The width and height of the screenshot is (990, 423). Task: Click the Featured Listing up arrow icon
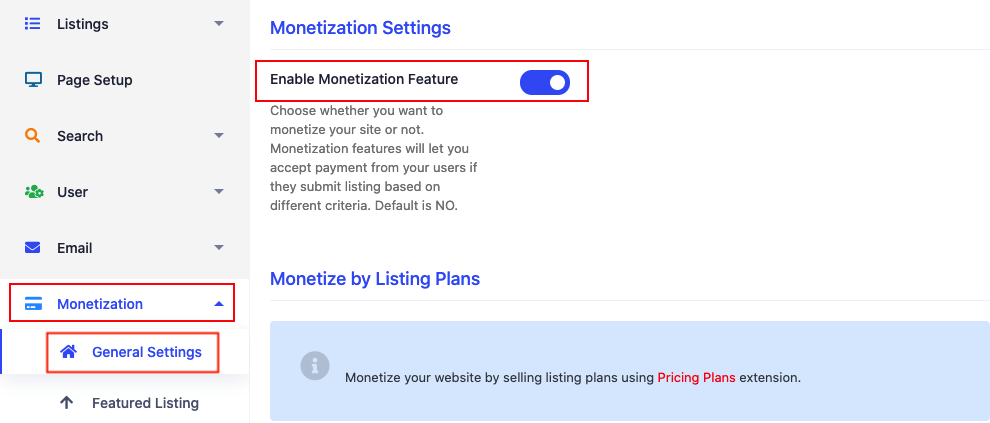point(66,403)
